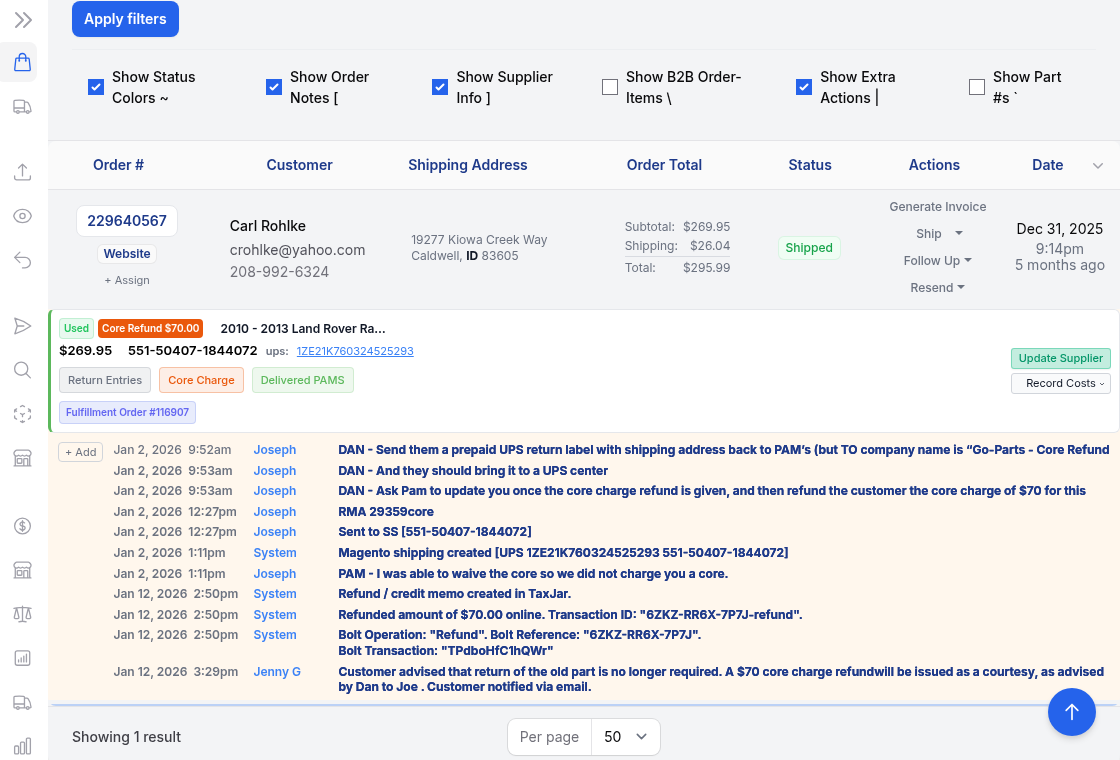Click the RMA 29359core note
The height and width of the screenshot is (760, 1120).
[386, 512]
